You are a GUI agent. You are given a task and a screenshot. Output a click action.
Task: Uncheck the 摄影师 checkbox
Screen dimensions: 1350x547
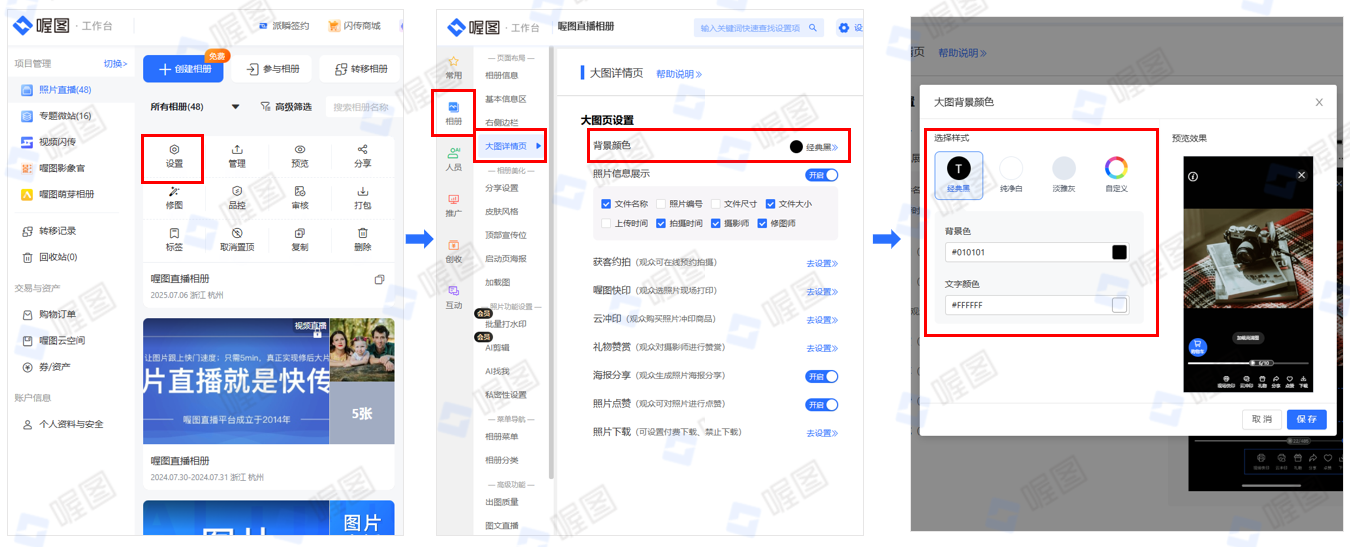(x=716, y=224)
